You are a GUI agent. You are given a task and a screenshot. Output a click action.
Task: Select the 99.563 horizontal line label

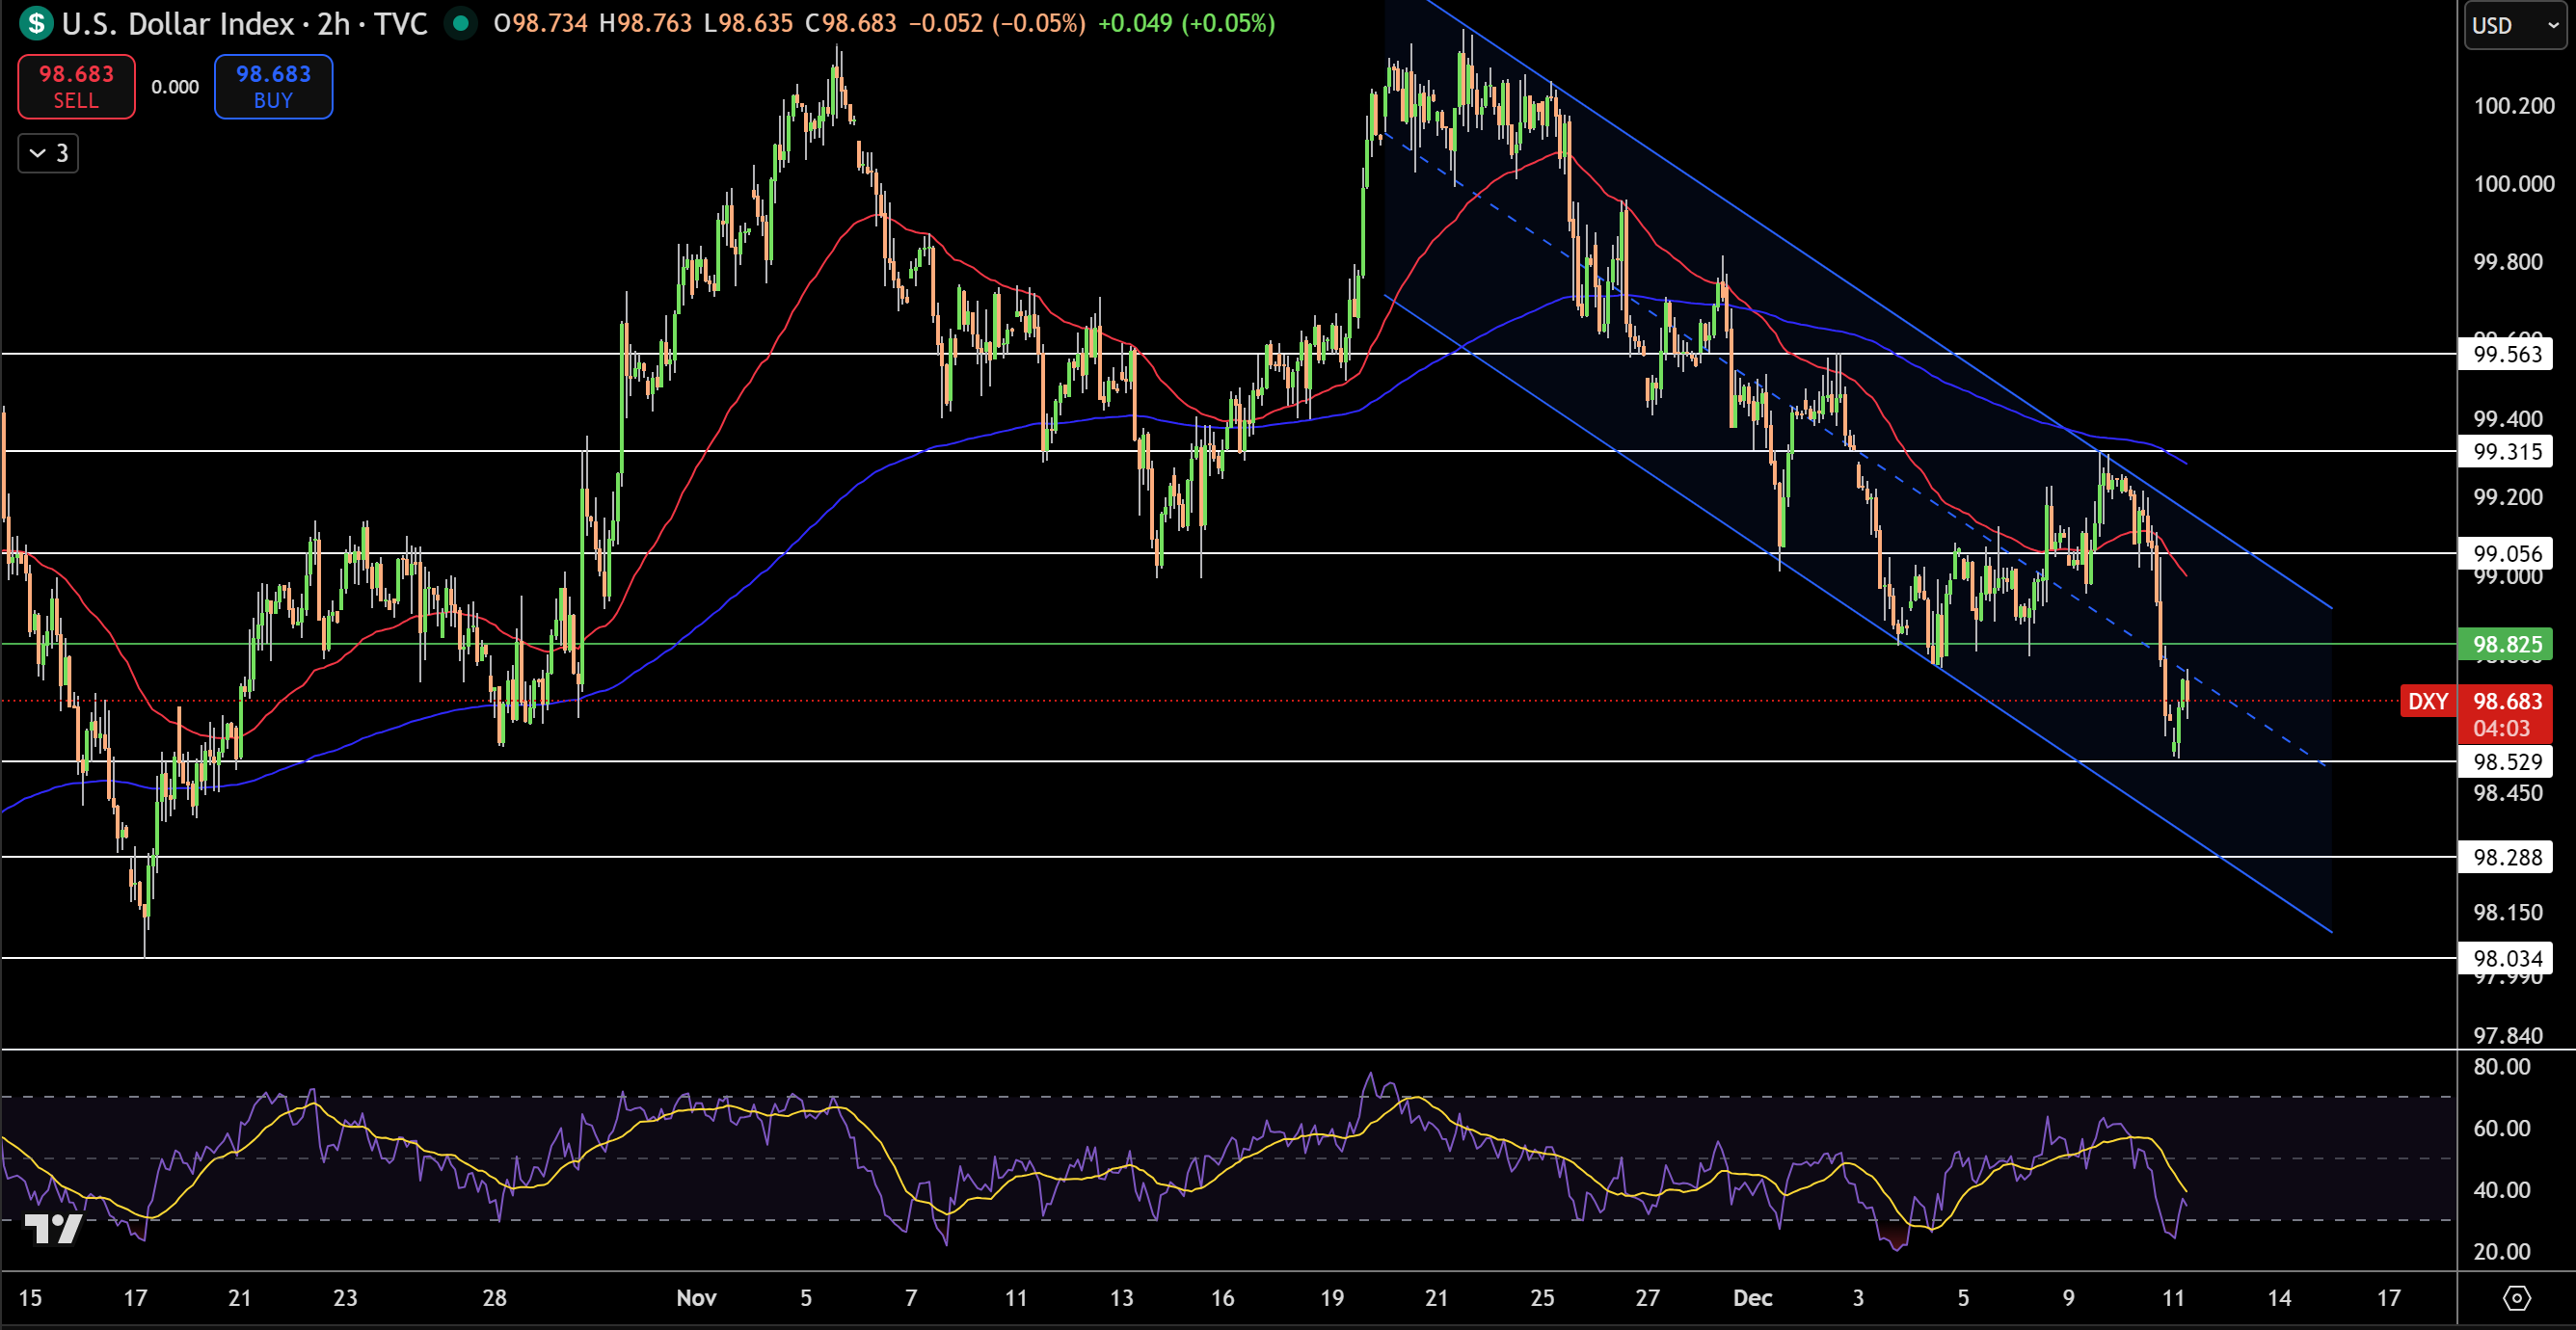point(2506,354)
